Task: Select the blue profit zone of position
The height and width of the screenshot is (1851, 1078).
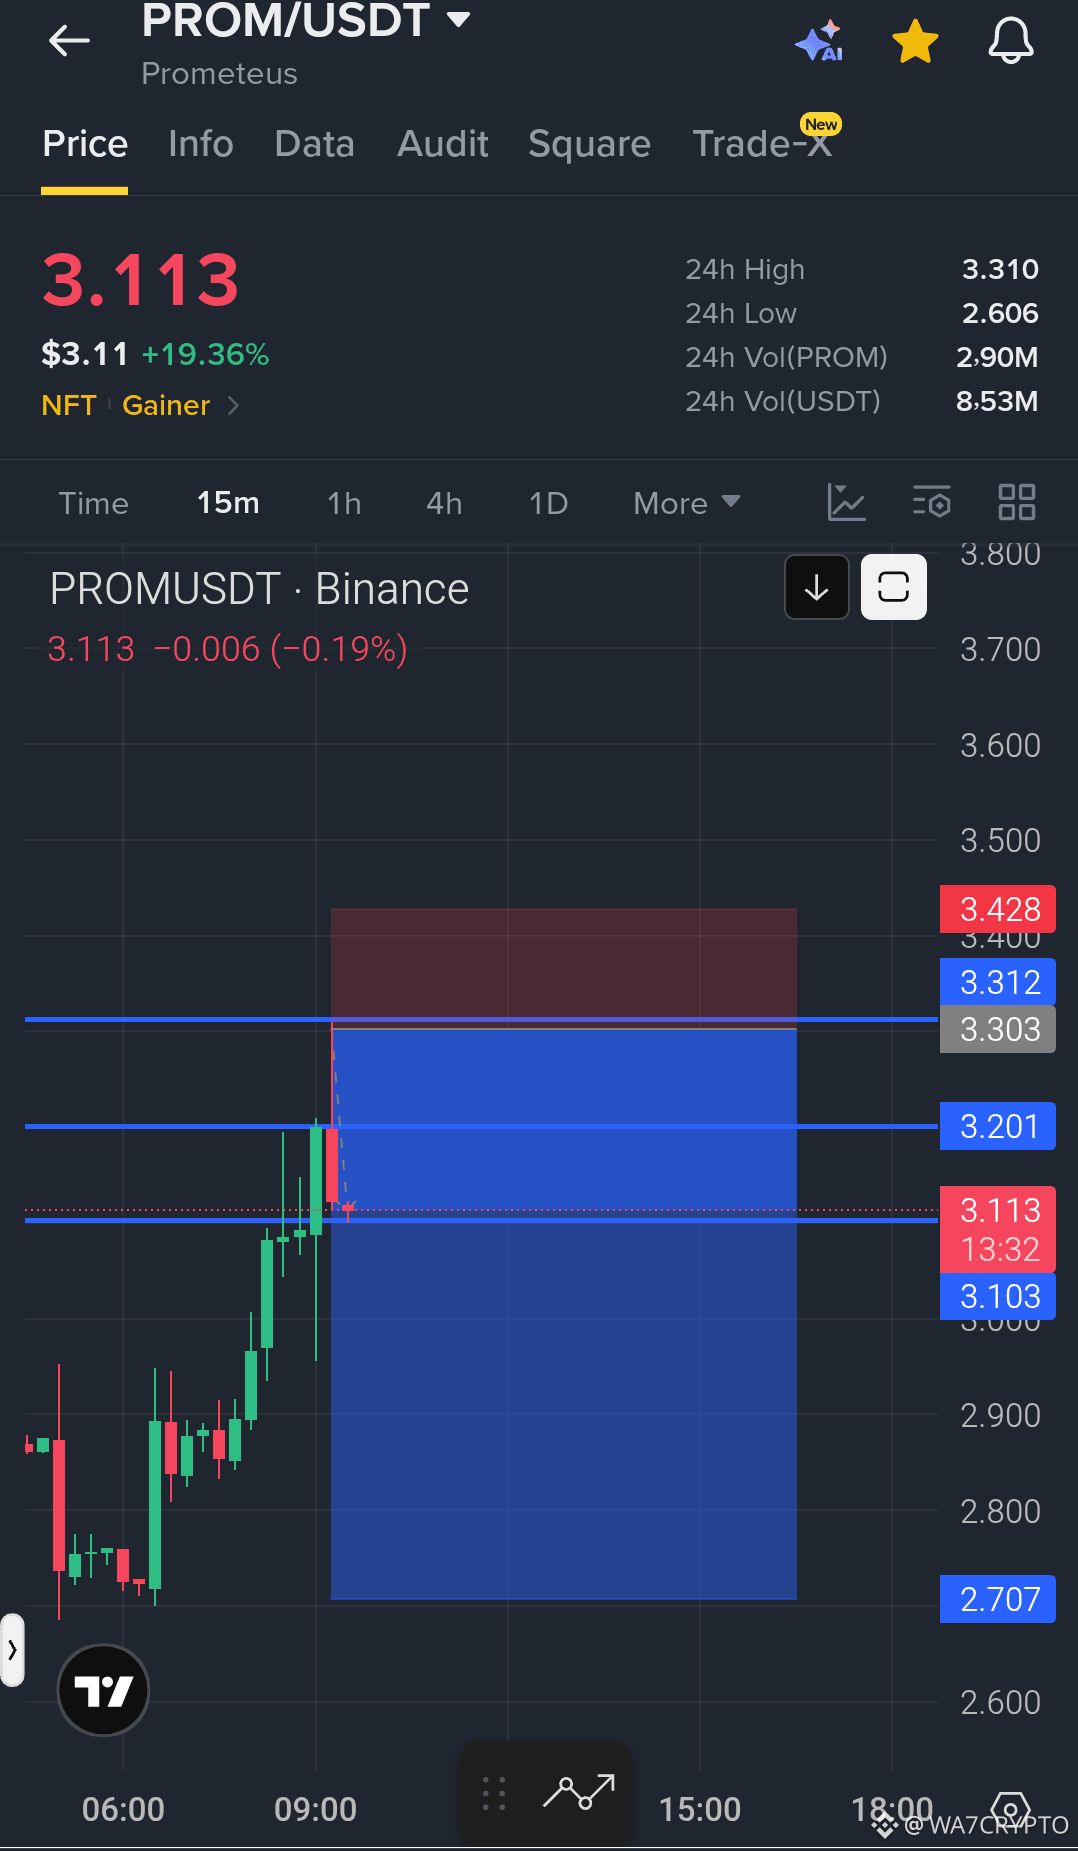Action: coord(564,1313)
